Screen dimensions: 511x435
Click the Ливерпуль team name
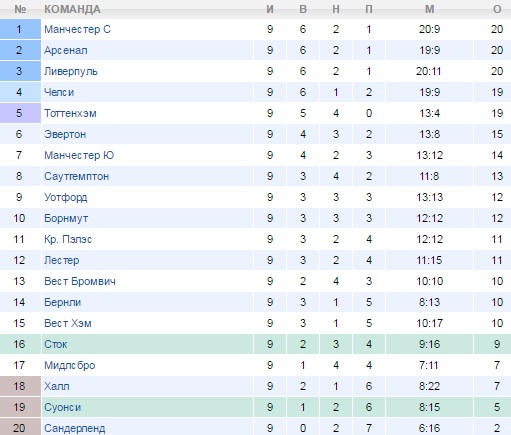coord(71,71)
